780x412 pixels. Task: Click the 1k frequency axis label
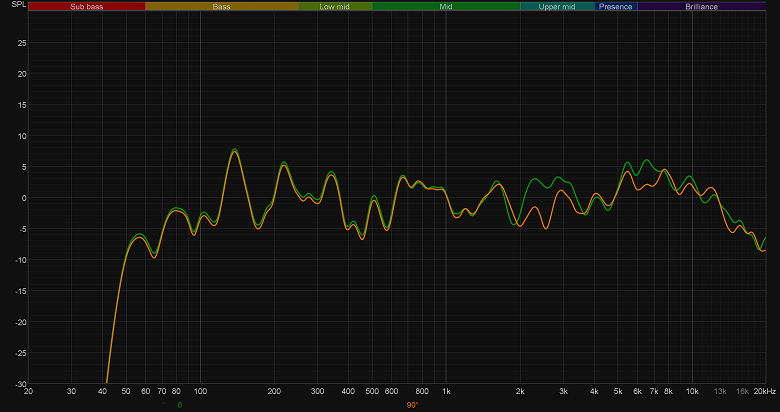pyautogui.click(x=446, y=392)
